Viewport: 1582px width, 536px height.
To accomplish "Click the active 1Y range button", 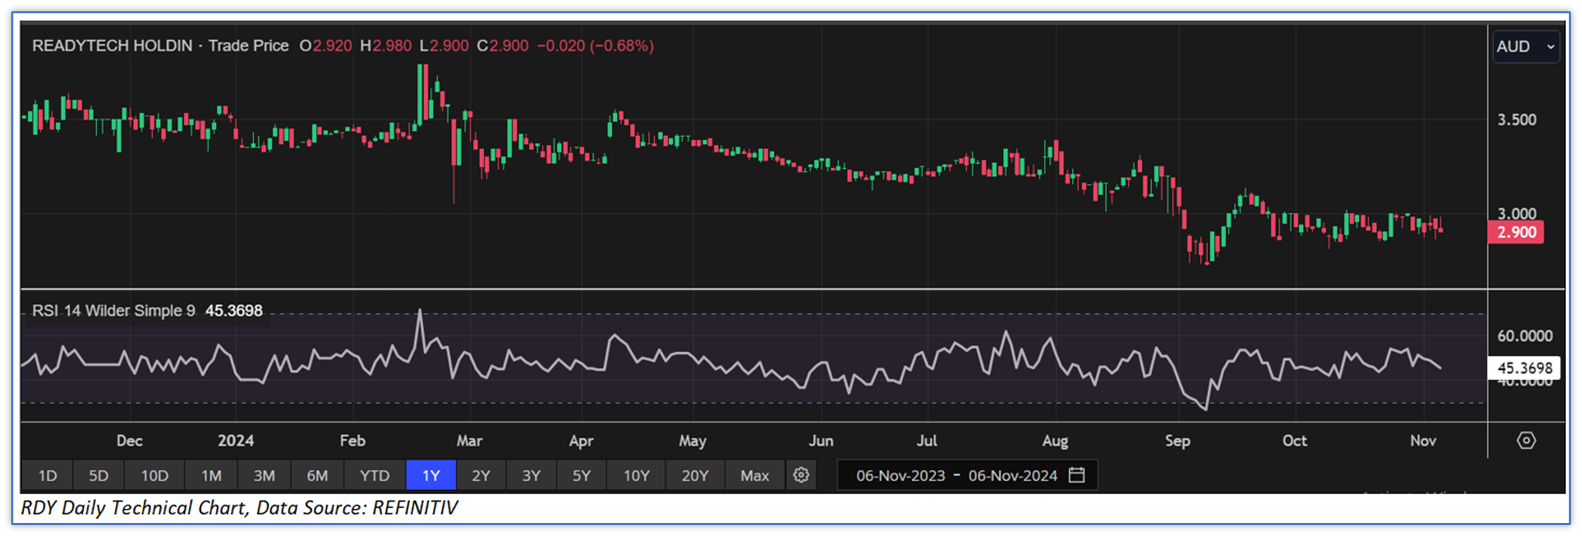I will click(x=431, y=475).
